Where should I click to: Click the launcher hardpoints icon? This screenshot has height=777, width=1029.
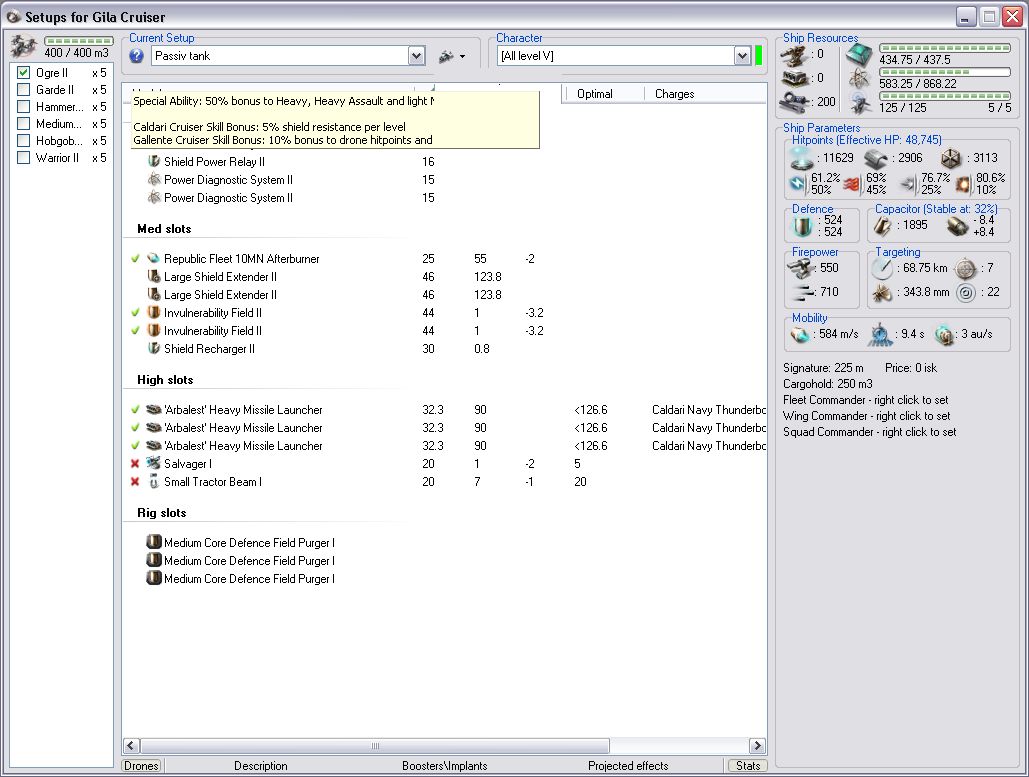794,79
